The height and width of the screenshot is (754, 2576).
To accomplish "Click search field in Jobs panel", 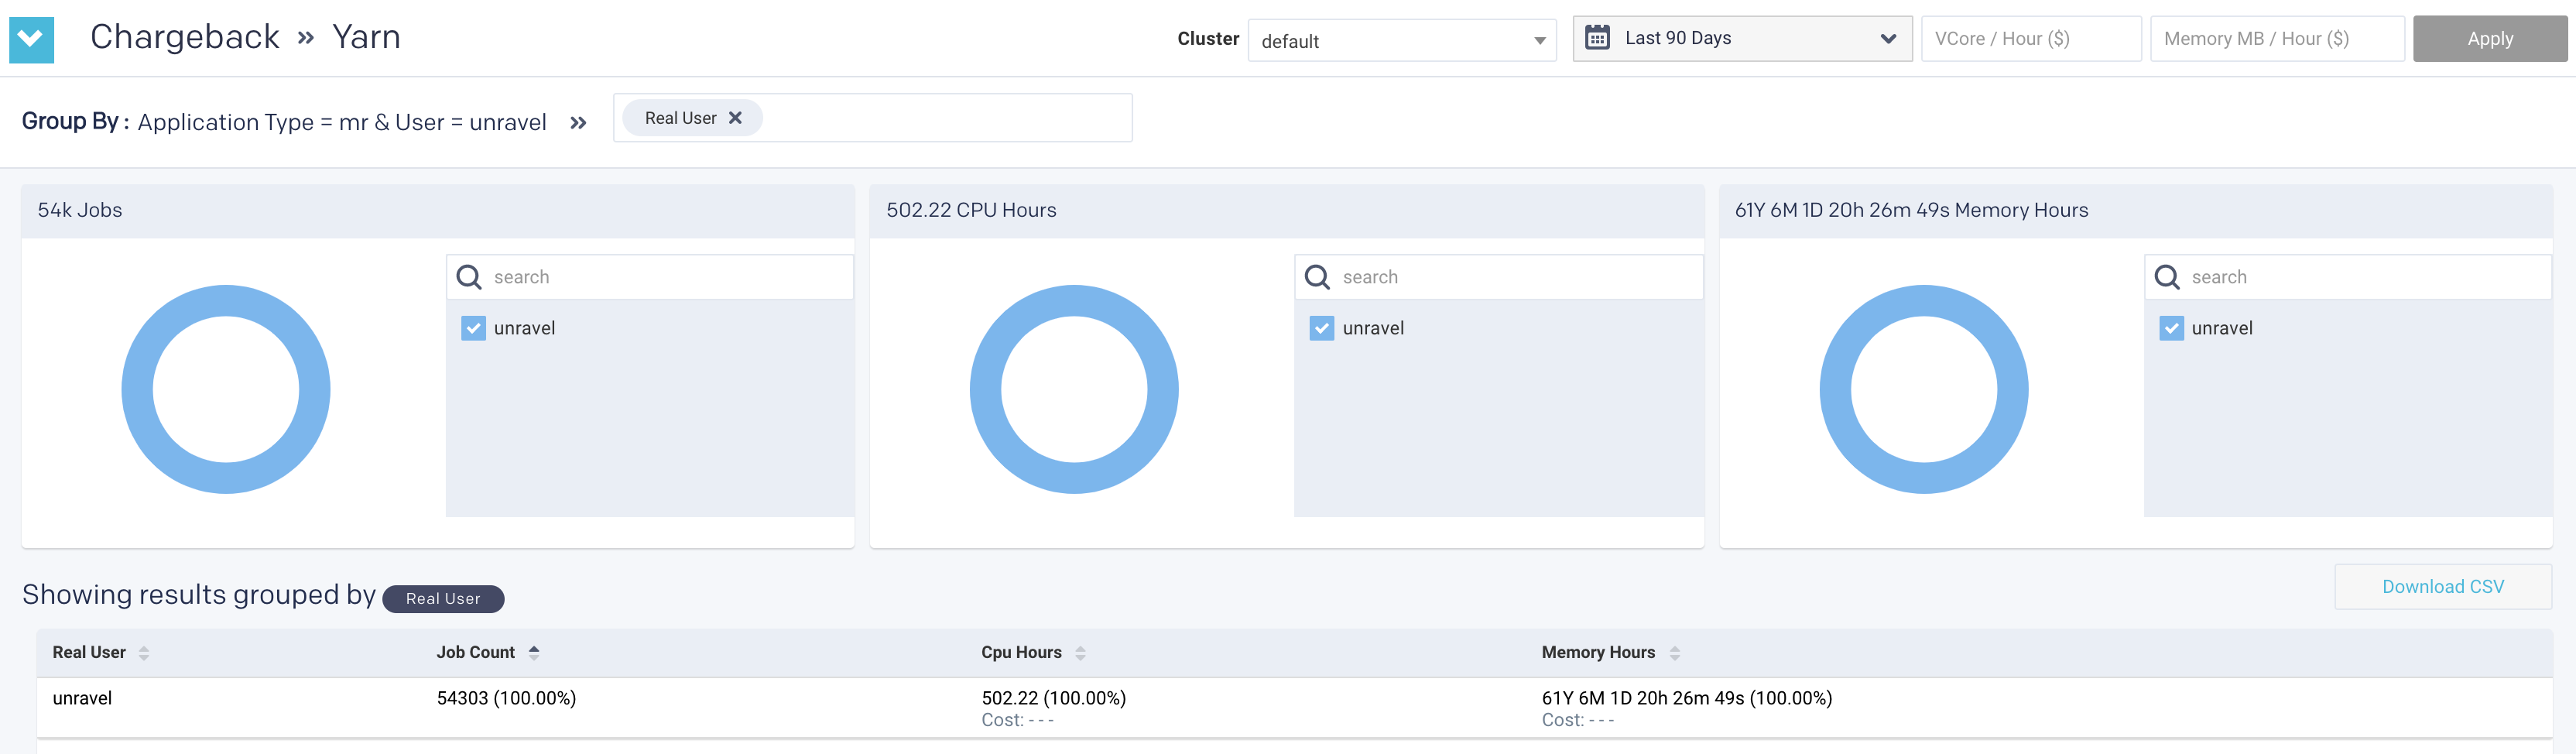I will point(650,277).
